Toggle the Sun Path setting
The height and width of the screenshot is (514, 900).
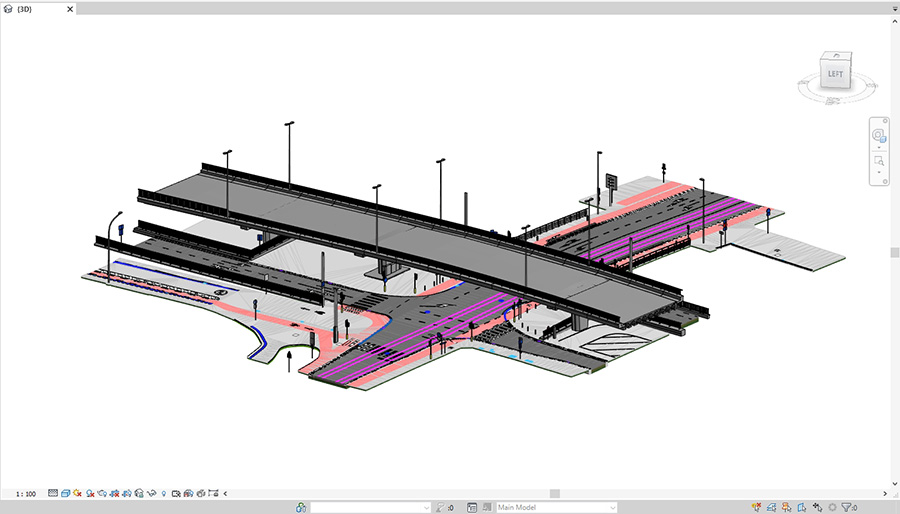(77, 493)
